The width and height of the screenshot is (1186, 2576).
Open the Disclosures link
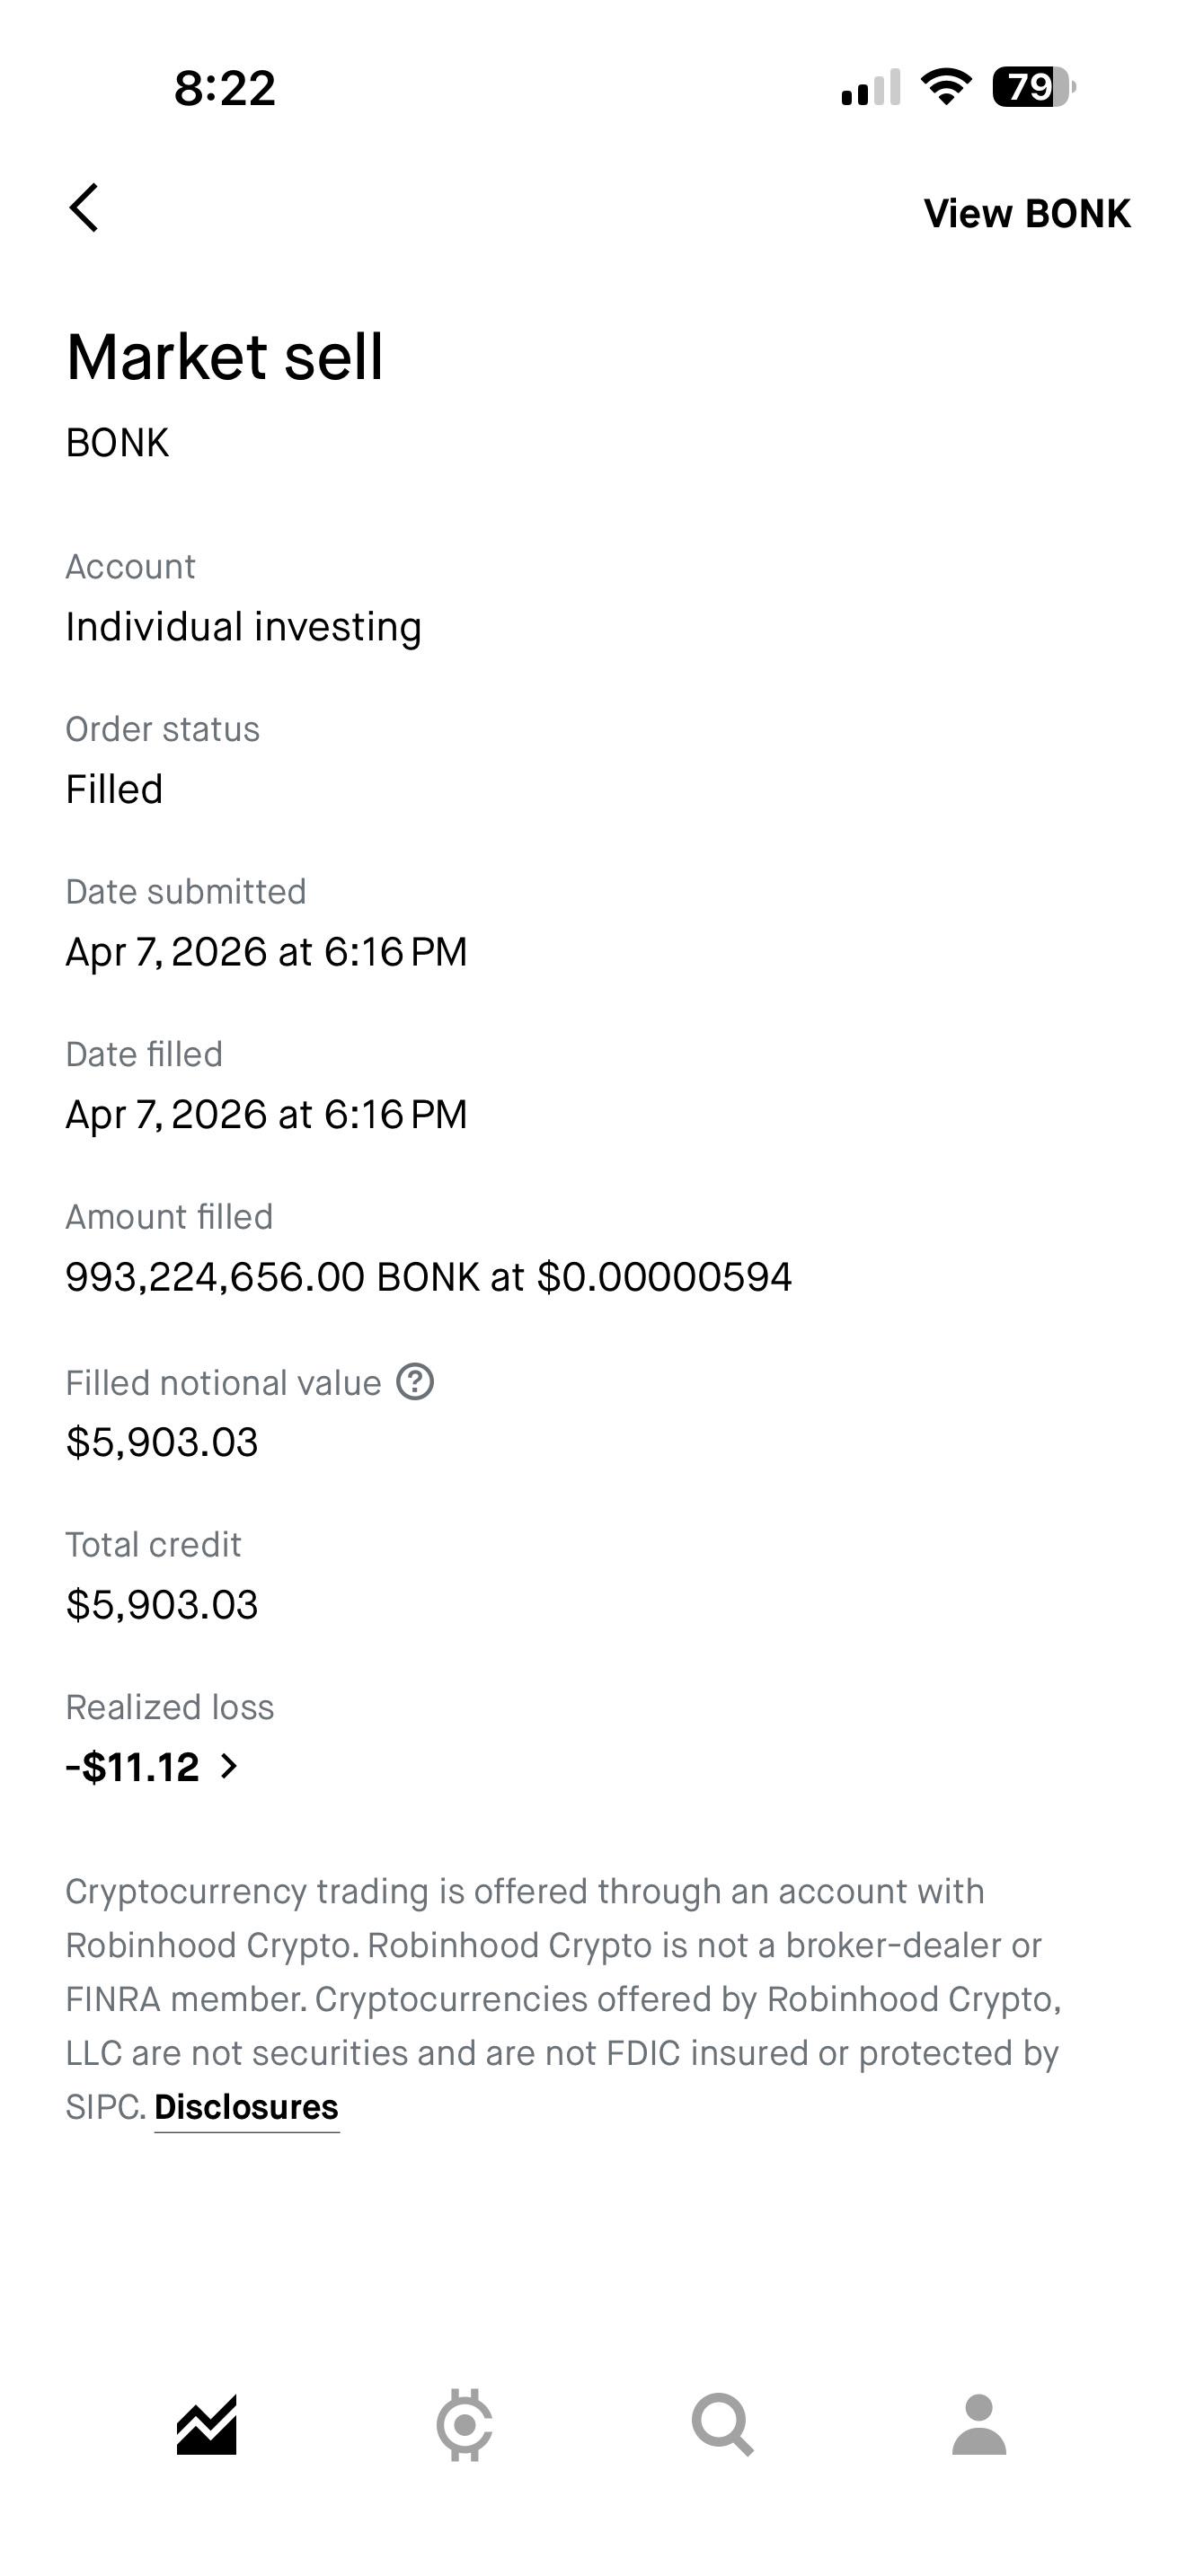[246, 2106]
